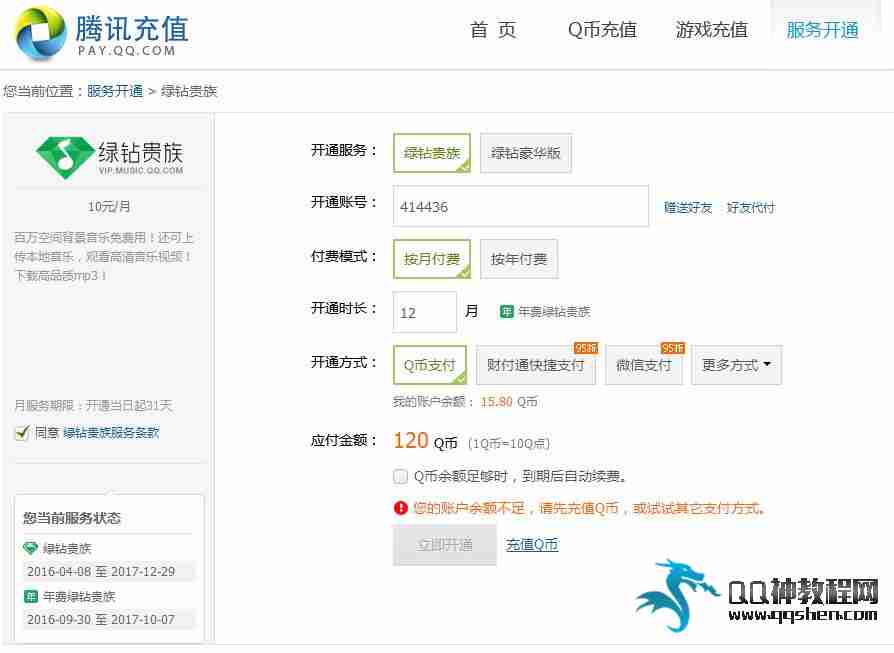Viewport: 894px width, 653px height.
Task: Click the 充值Q币 link
Action: [x=531, y=545]
